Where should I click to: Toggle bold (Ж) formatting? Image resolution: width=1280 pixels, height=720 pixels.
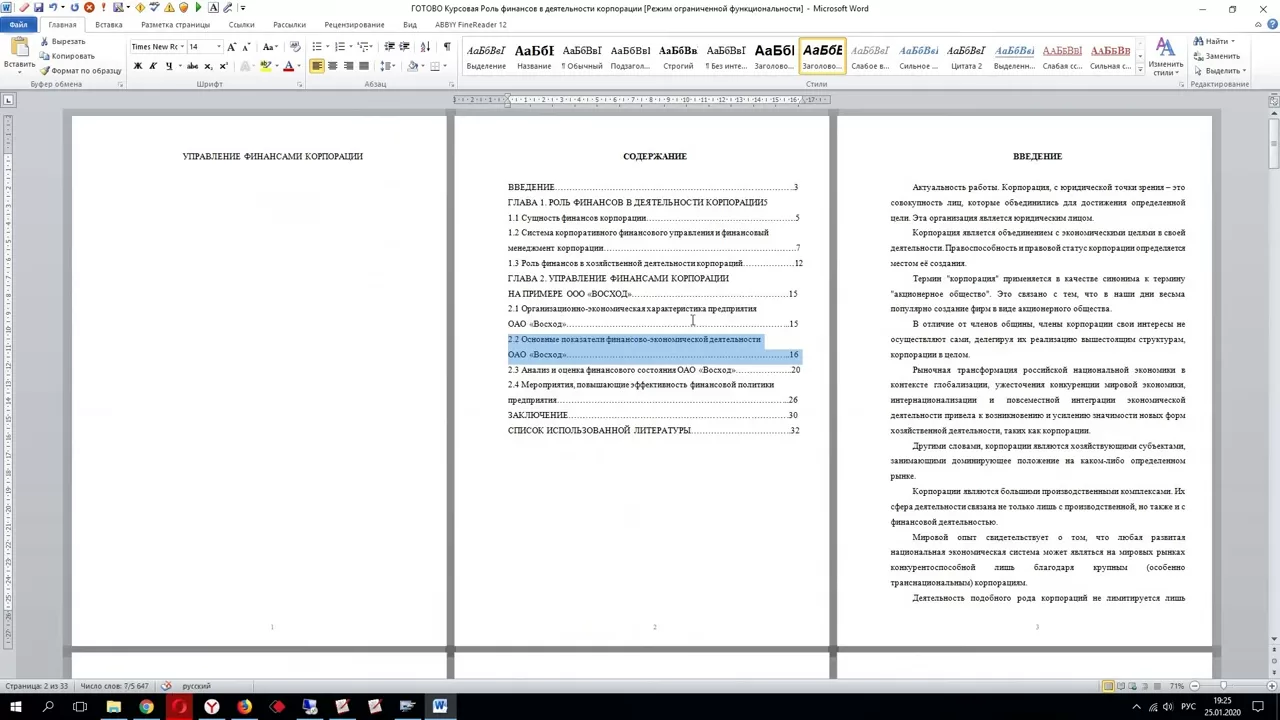(x=137, y=66)
